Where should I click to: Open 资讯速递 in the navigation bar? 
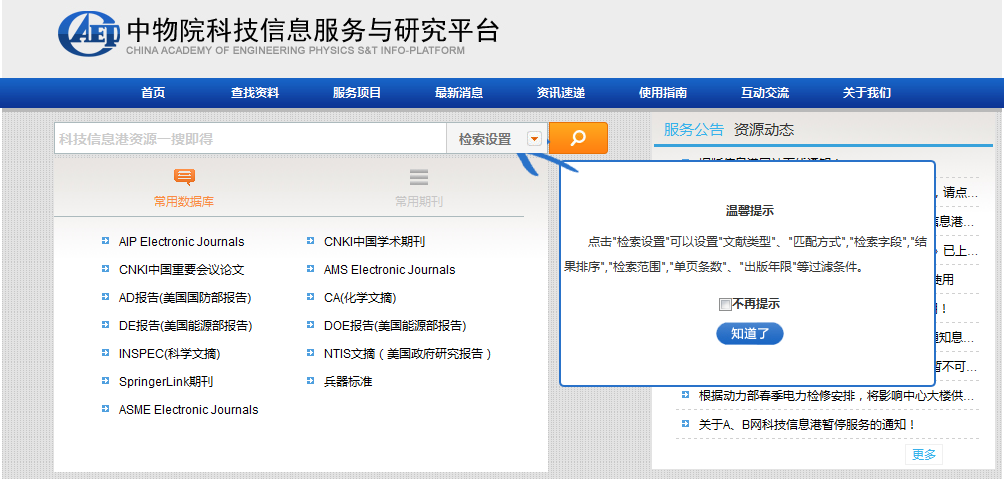click(561, 93)
